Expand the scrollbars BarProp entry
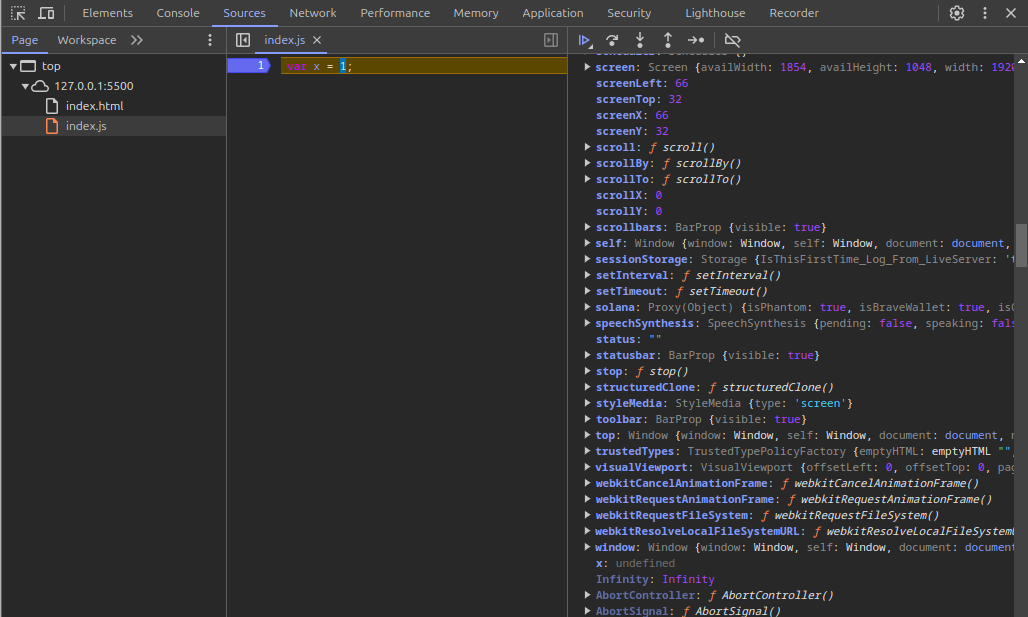 coord(587,227)
